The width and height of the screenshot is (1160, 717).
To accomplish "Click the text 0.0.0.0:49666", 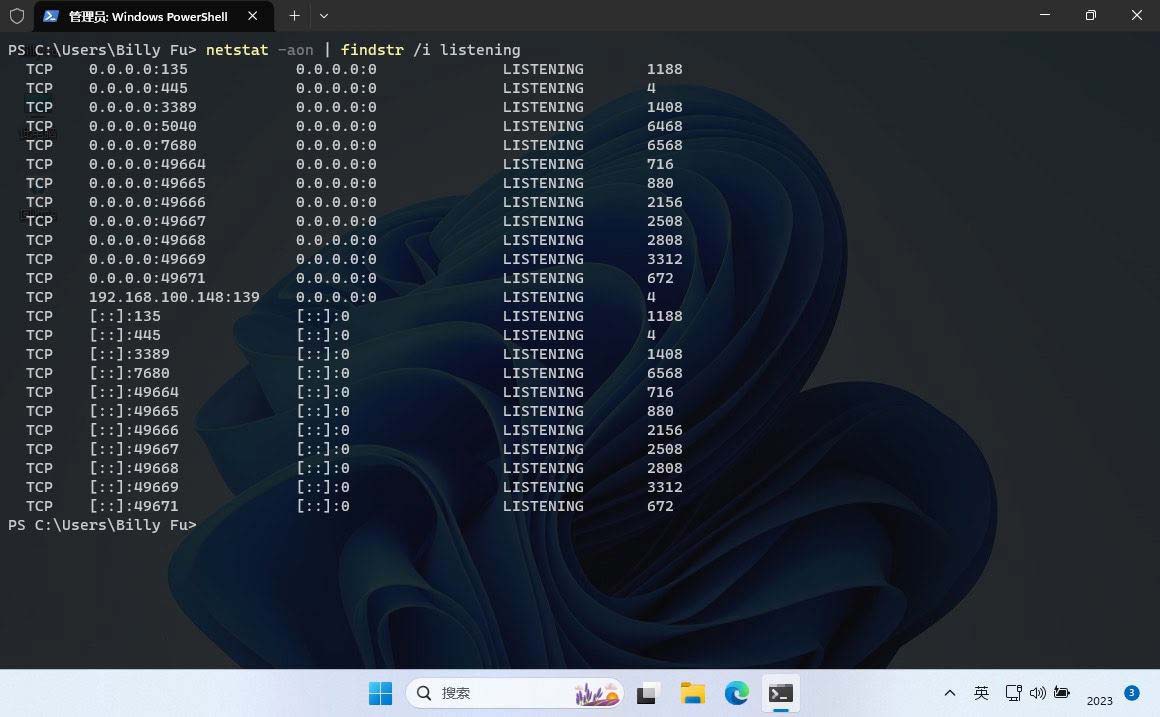I will pyautogui.click(x=147, y=202).
